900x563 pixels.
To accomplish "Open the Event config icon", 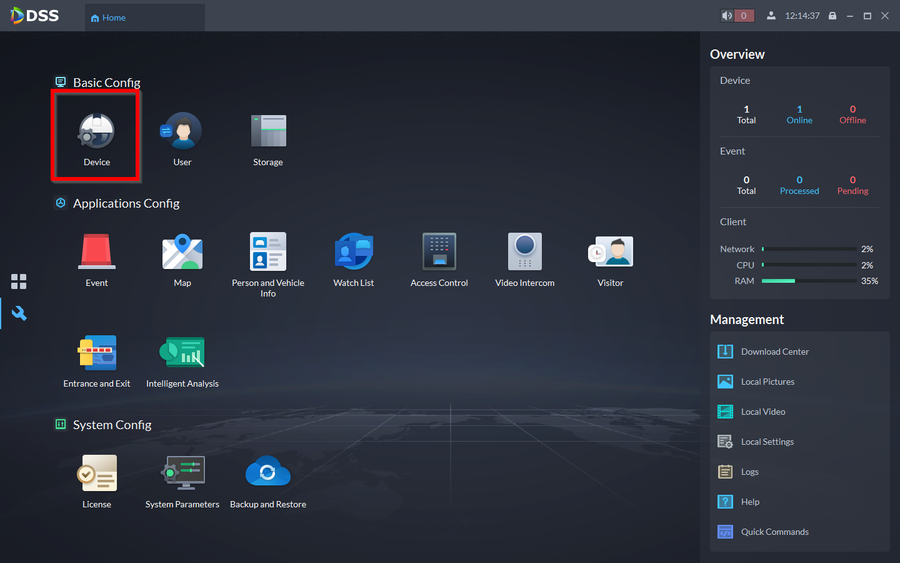I will pyautogui.click(x=97, y=255).
